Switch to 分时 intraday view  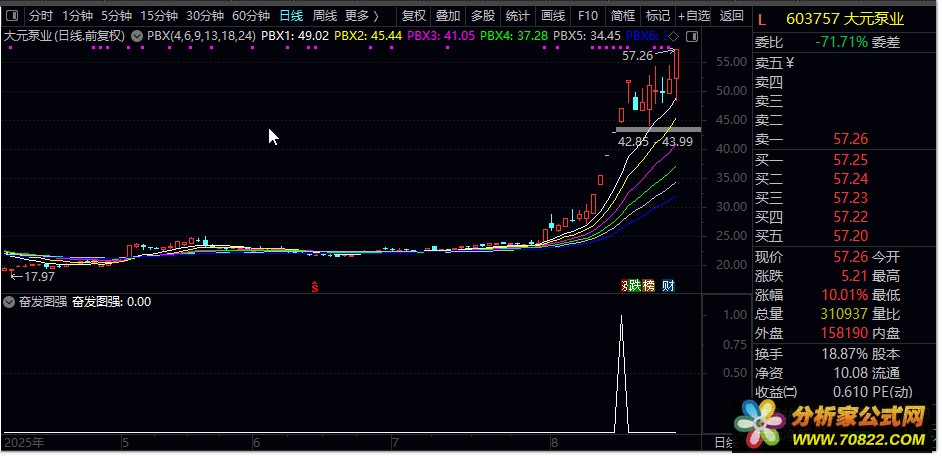pyautogui.click(x=41, y=16)
